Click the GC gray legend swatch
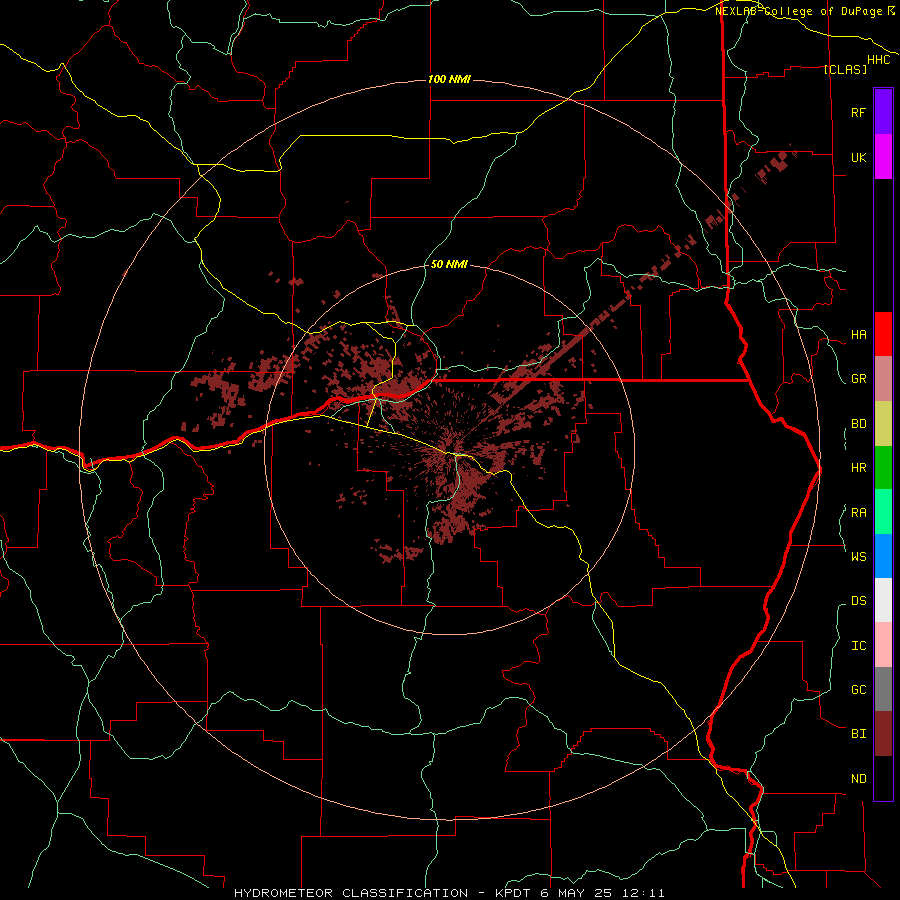 coord(883,689)
